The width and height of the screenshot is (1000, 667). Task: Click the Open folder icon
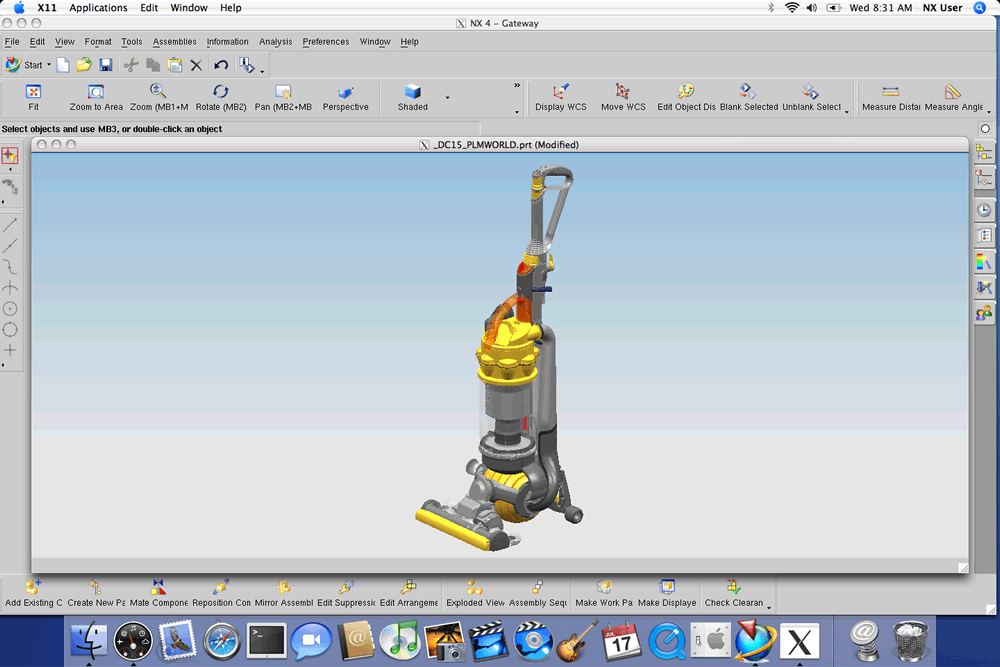(84, 64)
